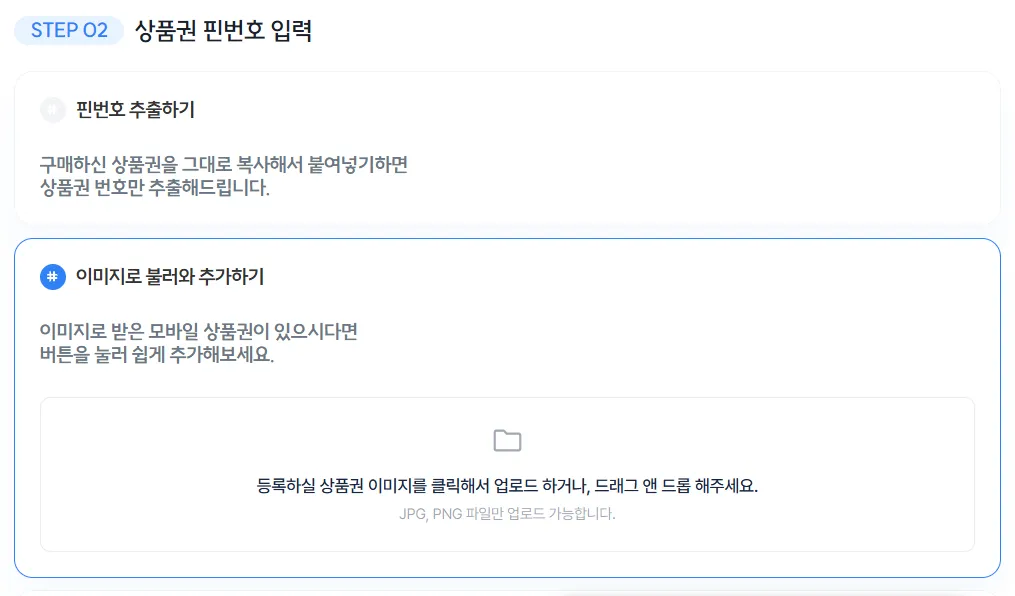The width and height of the screenshot is (1015, 596).
Task: Click the folder icon in the upload zone
Action: pyautogui.click(x=507, y=441)
